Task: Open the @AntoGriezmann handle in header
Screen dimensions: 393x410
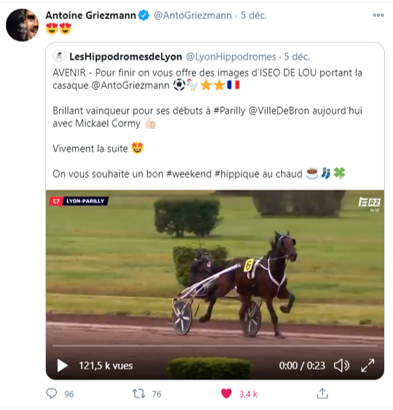Action: click(x=192, y=15)
